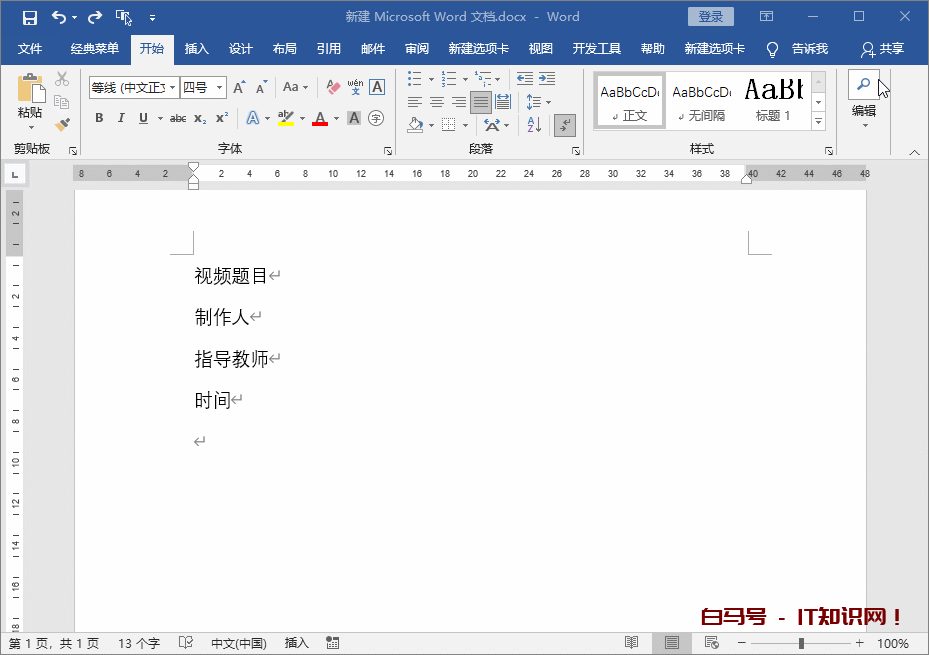Open the 审阅 ribbon tab

(417, 47)
